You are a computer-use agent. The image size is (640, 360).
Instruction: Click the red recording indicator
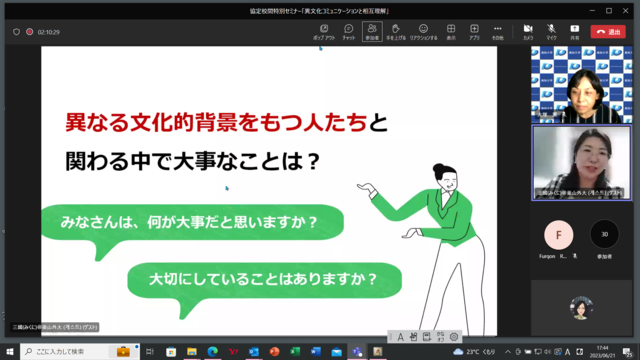[x=29, y=32]
